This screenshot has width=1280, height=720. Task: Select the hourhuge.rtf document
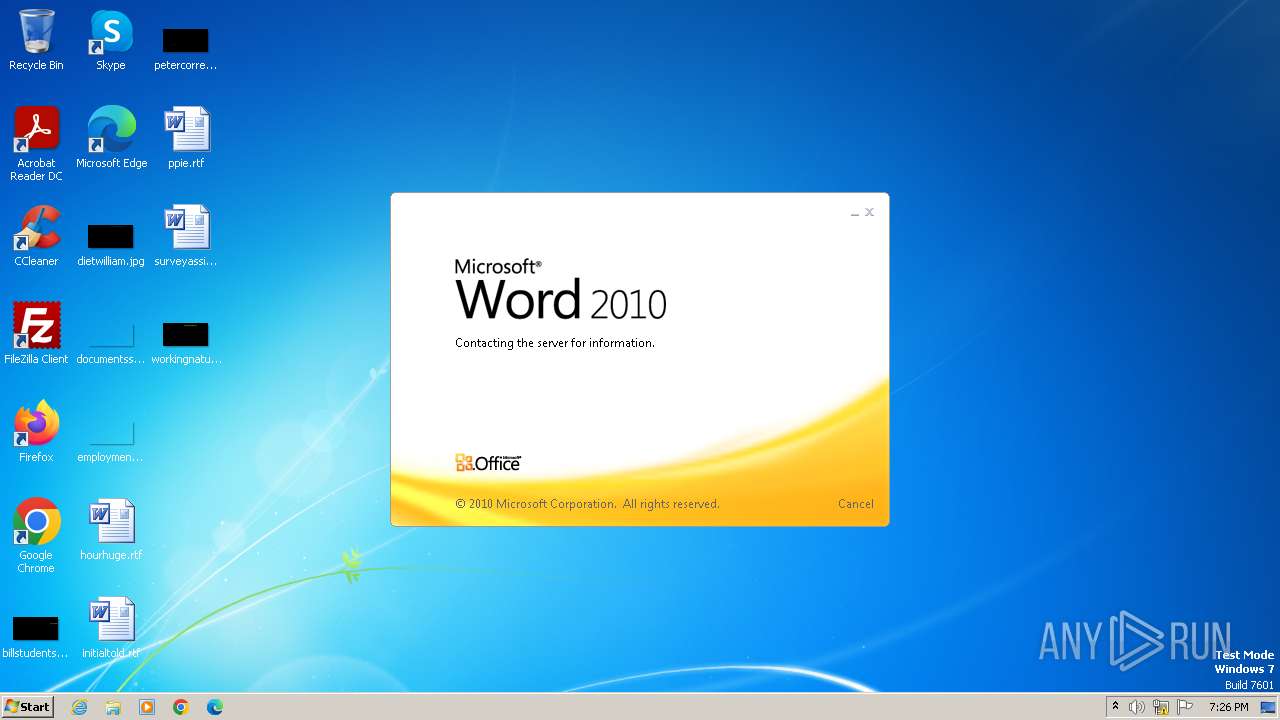[111, 530]
